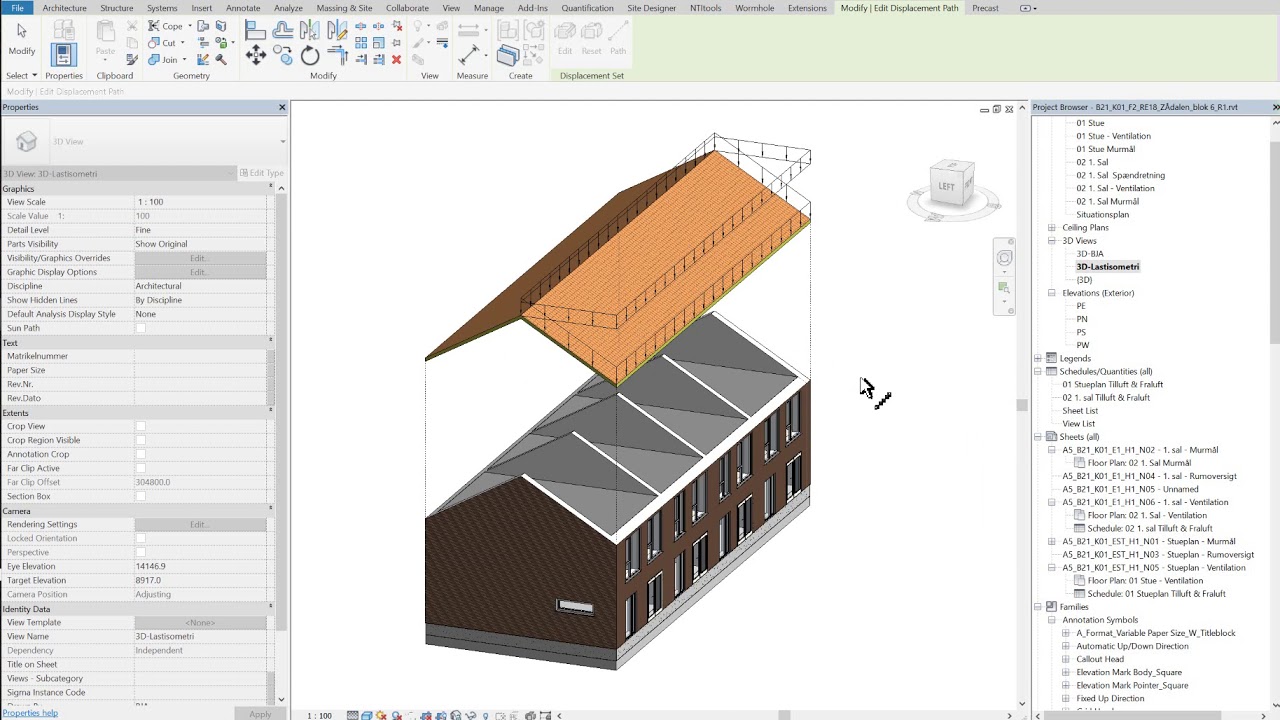
Task: Open the Paste tool in Clipboard
Action: 105,38
